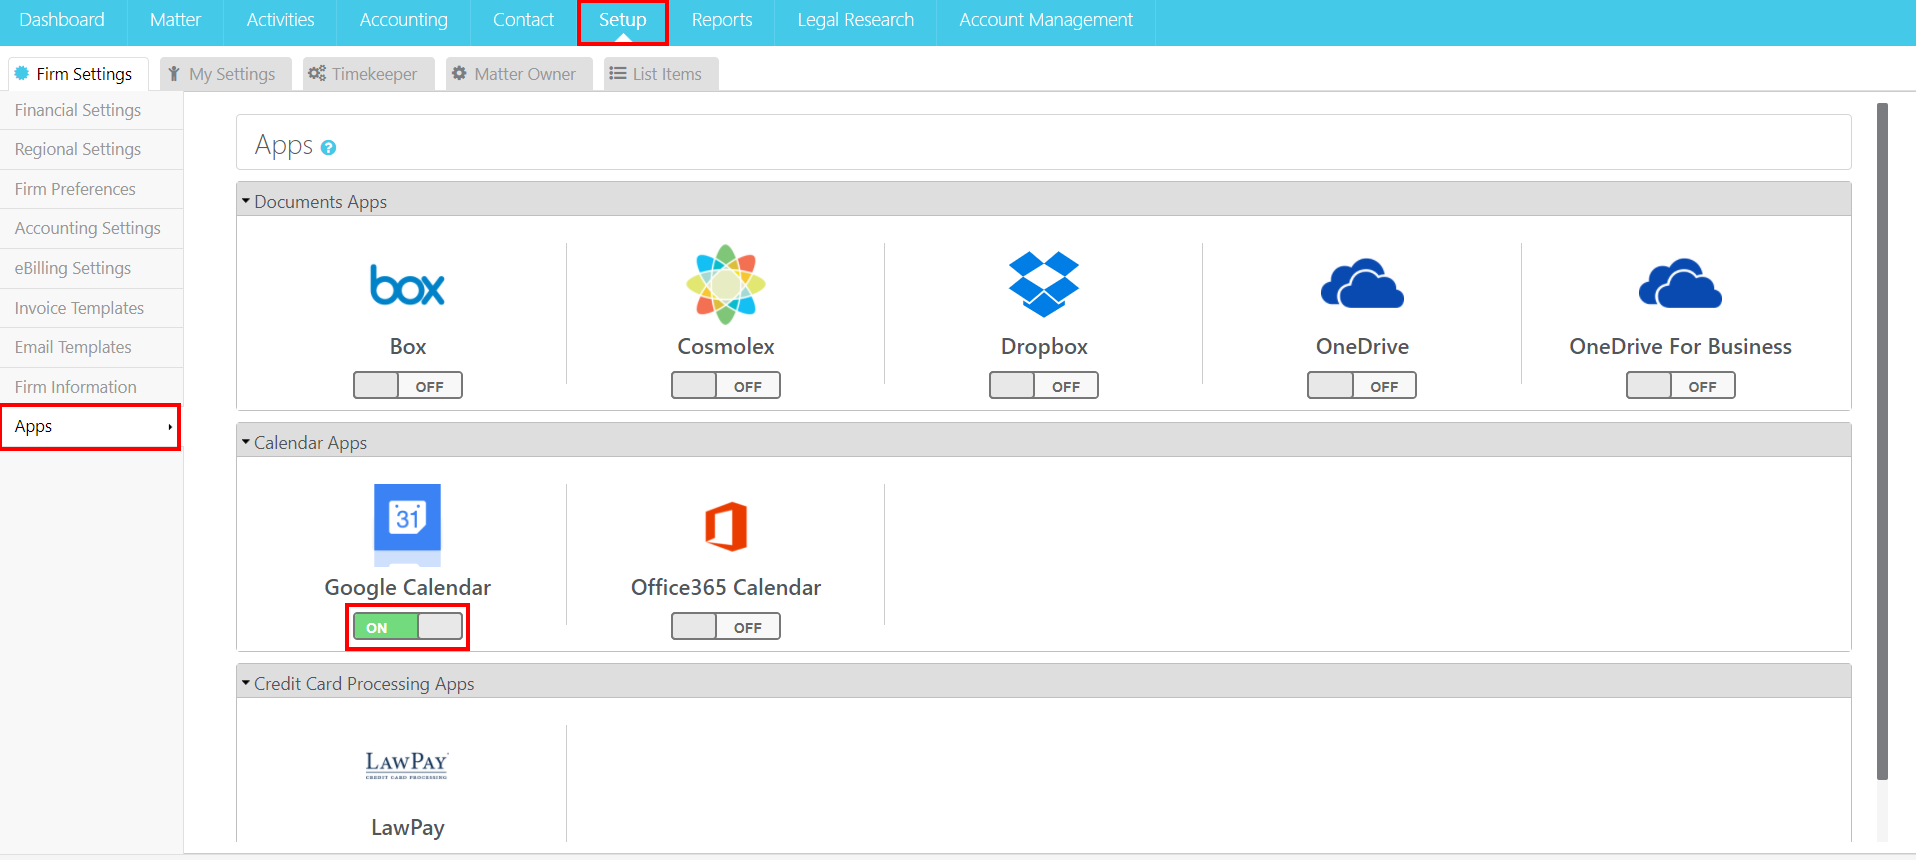This screenshot has width=1916, height=860.
Task: Switch to the Matter Owner tab
Action: [519, 74]
